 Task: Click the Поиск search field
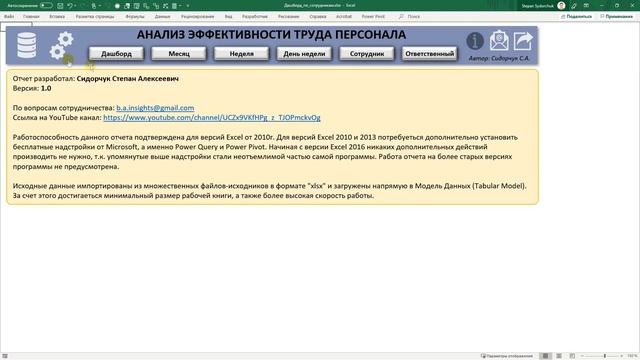click(x=413, y=16)
